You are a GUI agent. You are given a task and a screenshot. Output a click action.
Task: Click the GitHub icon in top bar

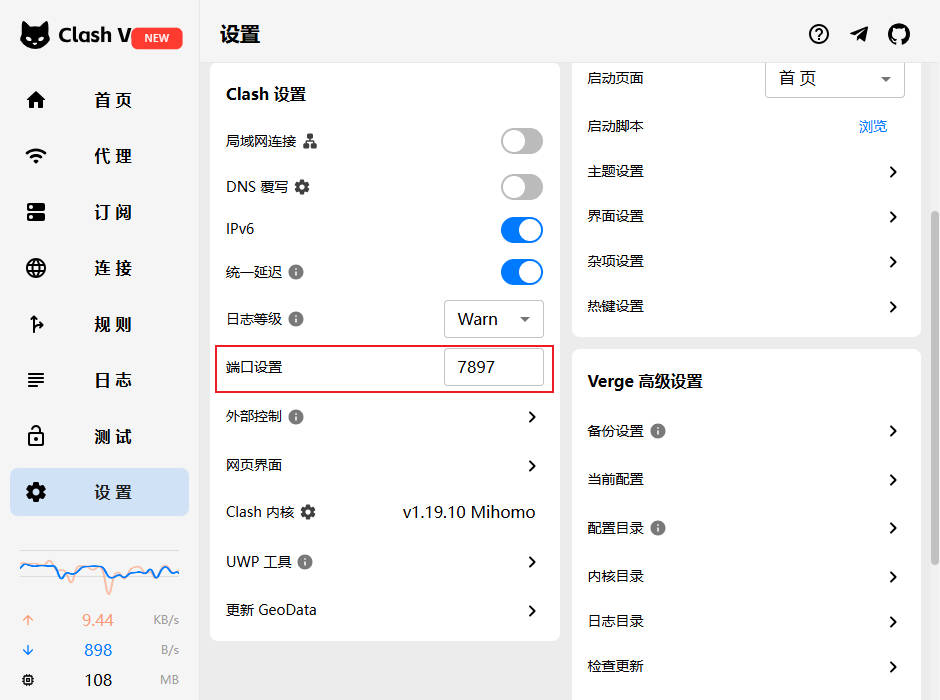(899, 33)
